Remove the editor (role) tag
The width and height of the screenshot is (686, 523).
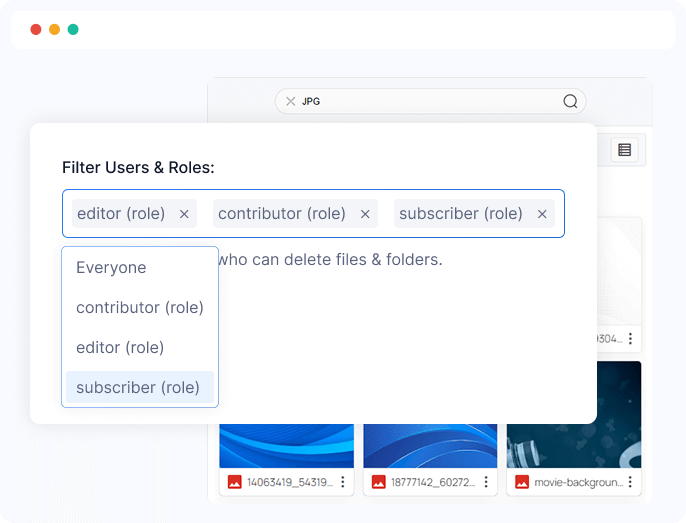point(184,214)
